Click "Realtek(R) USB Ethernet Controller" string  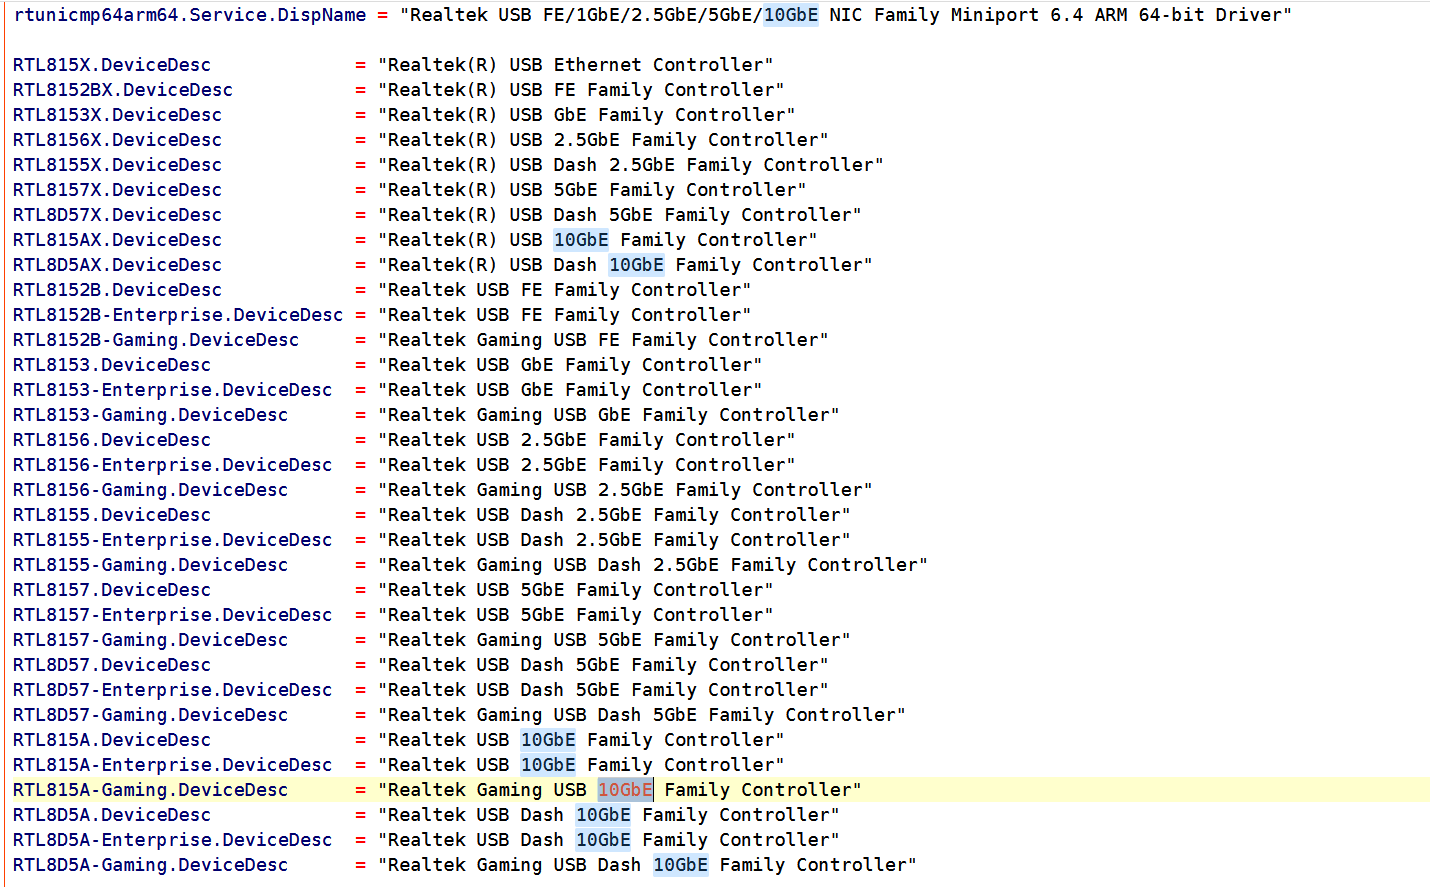(576, 65)
